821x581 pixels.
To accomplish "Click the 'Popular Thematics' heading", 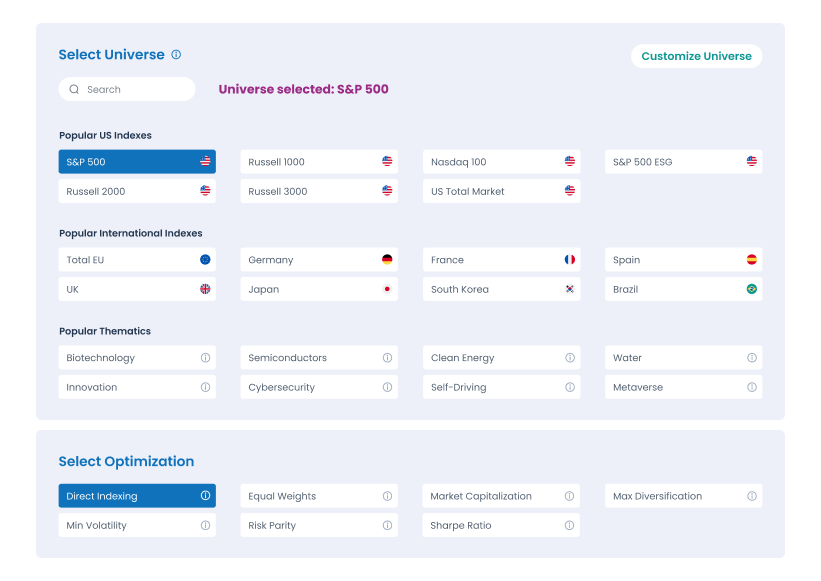I will point(105,331).
